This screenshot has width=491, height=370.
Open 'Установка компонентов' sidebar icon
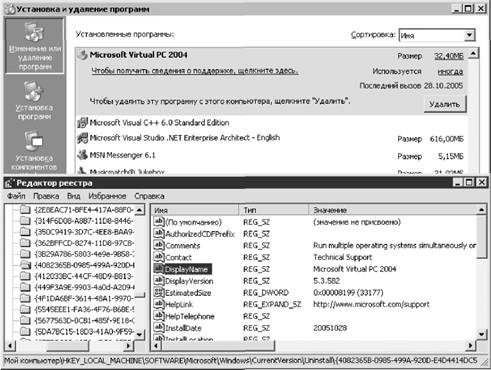tap(34, 150)
